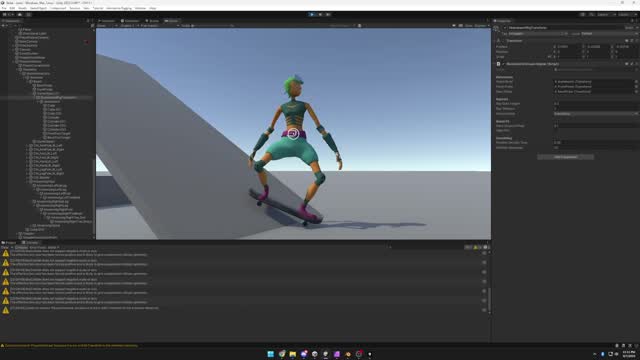640x360 pixels.
Task: Click the Play button in the toolbar
Action: click(x=312, y=14)
